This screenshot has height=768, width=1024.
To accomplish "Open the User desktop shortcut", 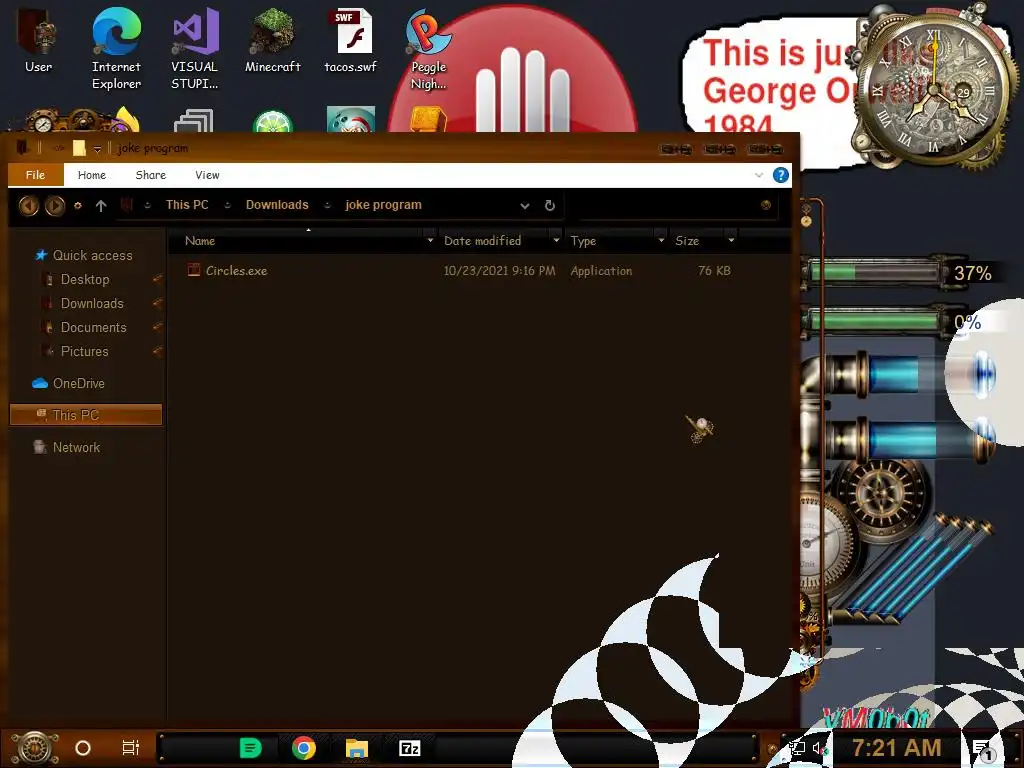I will tap(38, 39).
